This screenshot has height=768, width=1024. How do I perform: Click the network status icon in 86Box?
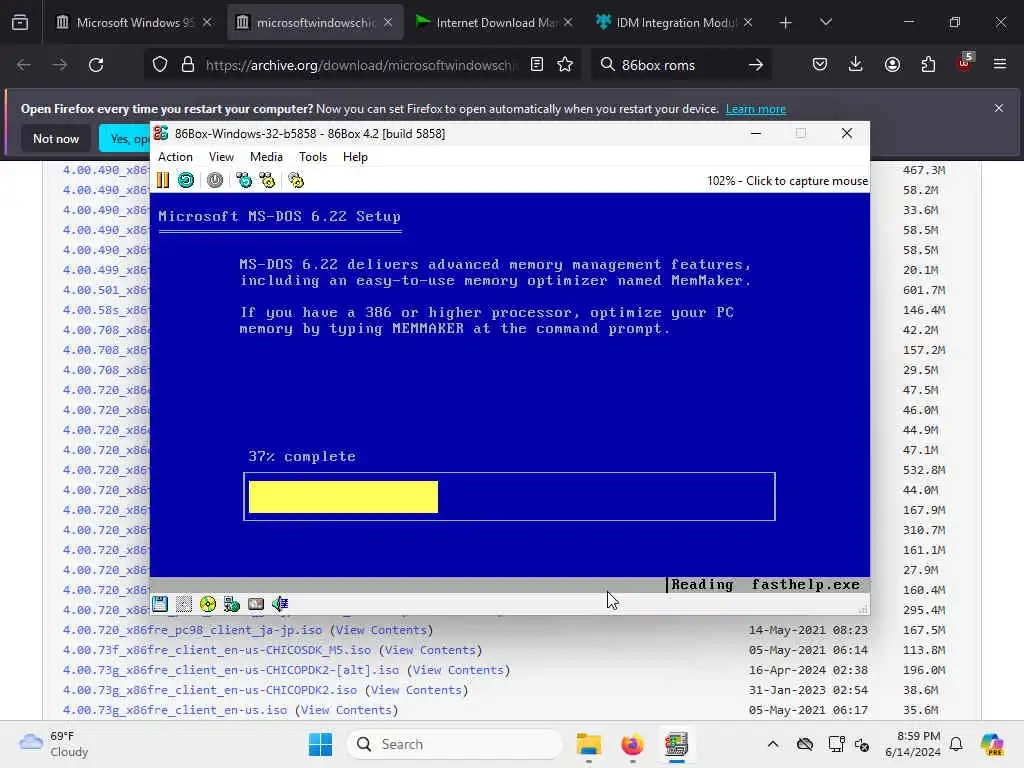pos(232,604)
